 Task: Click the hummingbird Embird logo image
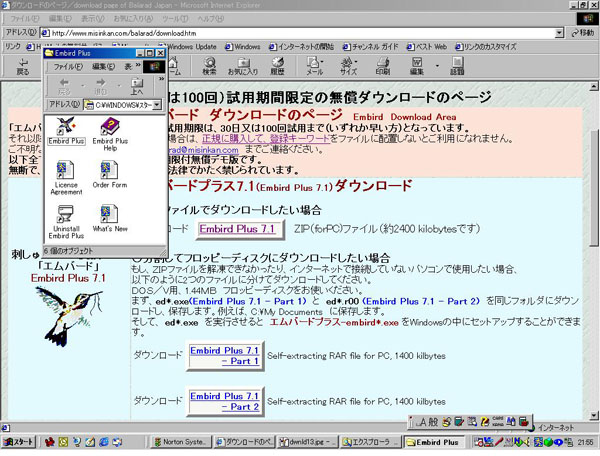(x=68, y=316)
